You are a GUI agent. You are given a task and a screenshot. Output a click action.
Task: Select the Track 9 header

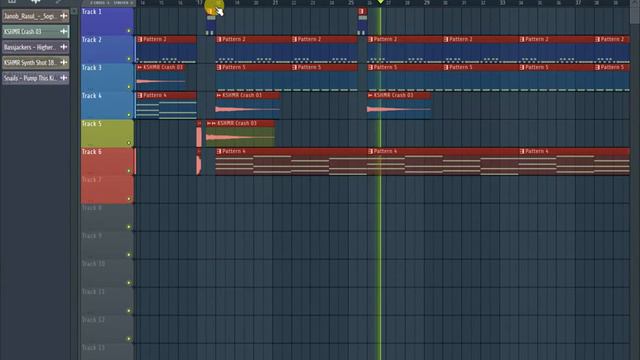point(107,245)
